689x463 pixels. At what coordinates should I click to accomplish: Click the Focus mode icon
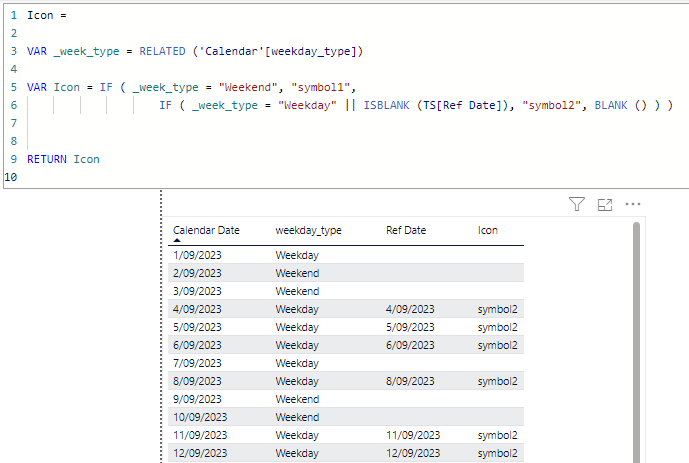tap(605, 205)
